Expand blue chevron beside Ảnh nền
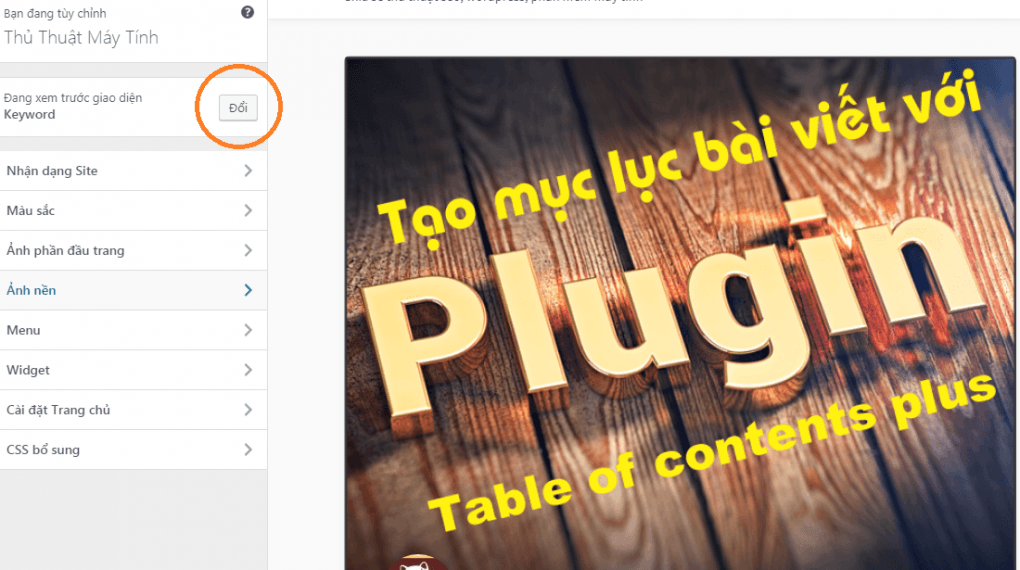Viewport: 1020px width, 570px height. coord(248,290)
